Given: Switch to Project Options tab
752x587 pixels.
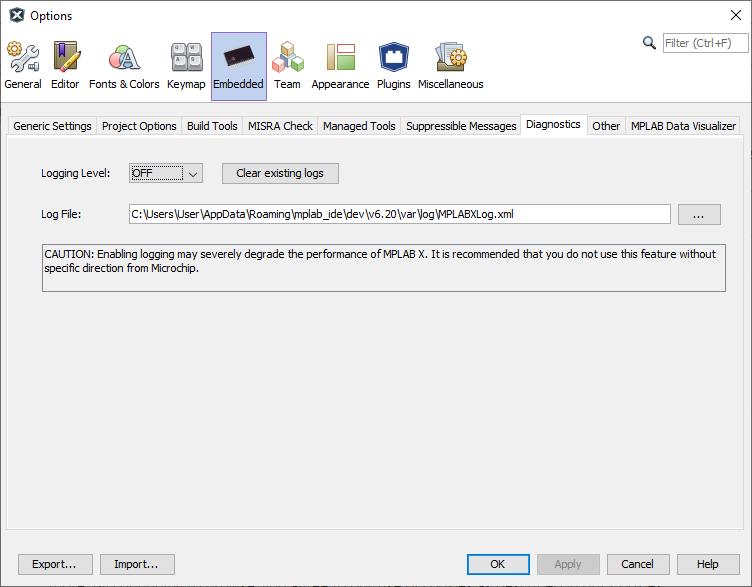Looking at the screenshot, I should [139, 126].
